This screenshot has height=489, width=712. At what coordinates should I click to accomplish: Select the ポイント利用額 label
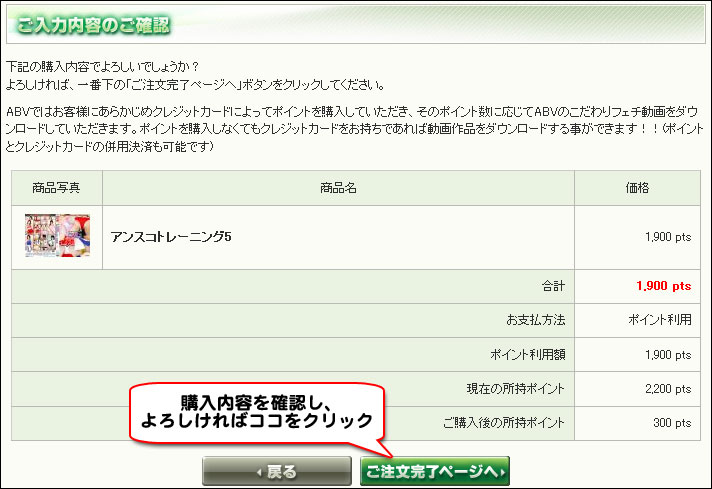pos(528,355)
